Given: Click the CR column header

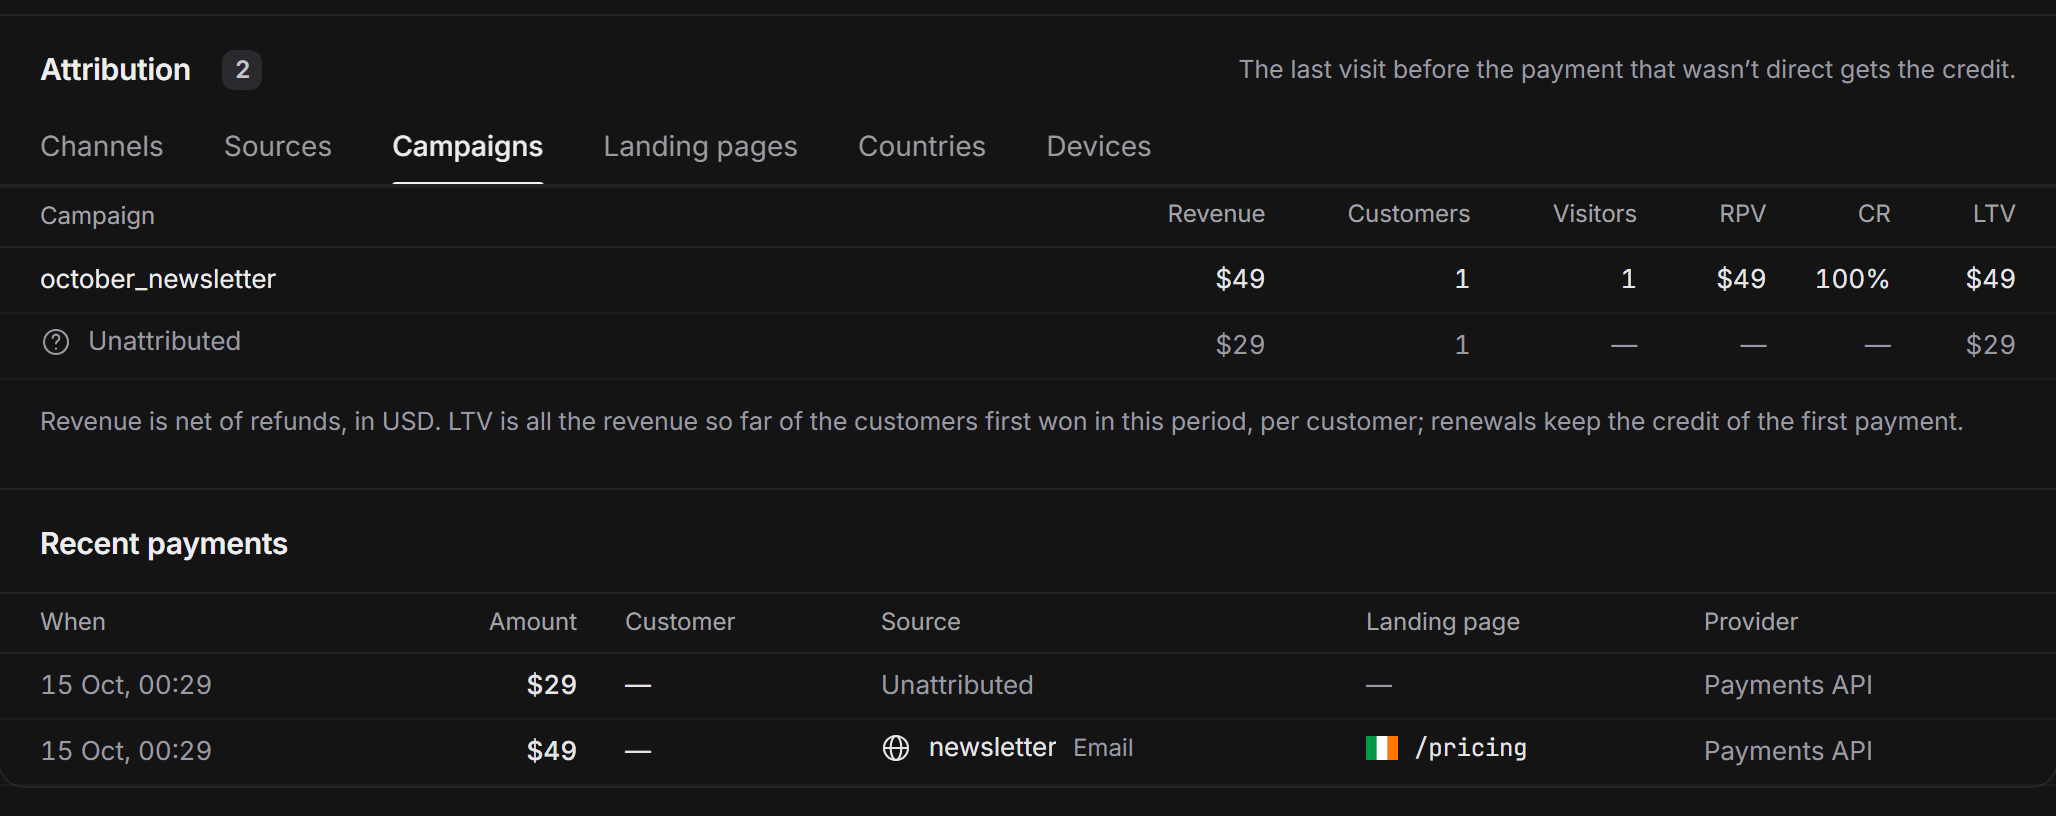Looking at the screenshot, I should [x=1874, y=214].
